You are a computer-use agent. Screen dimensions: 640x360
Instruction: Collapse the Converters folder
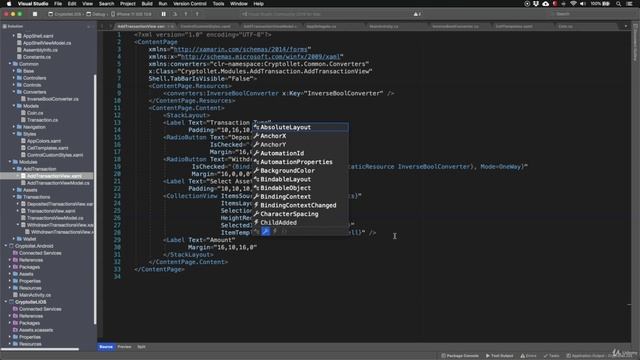point(14,92)
